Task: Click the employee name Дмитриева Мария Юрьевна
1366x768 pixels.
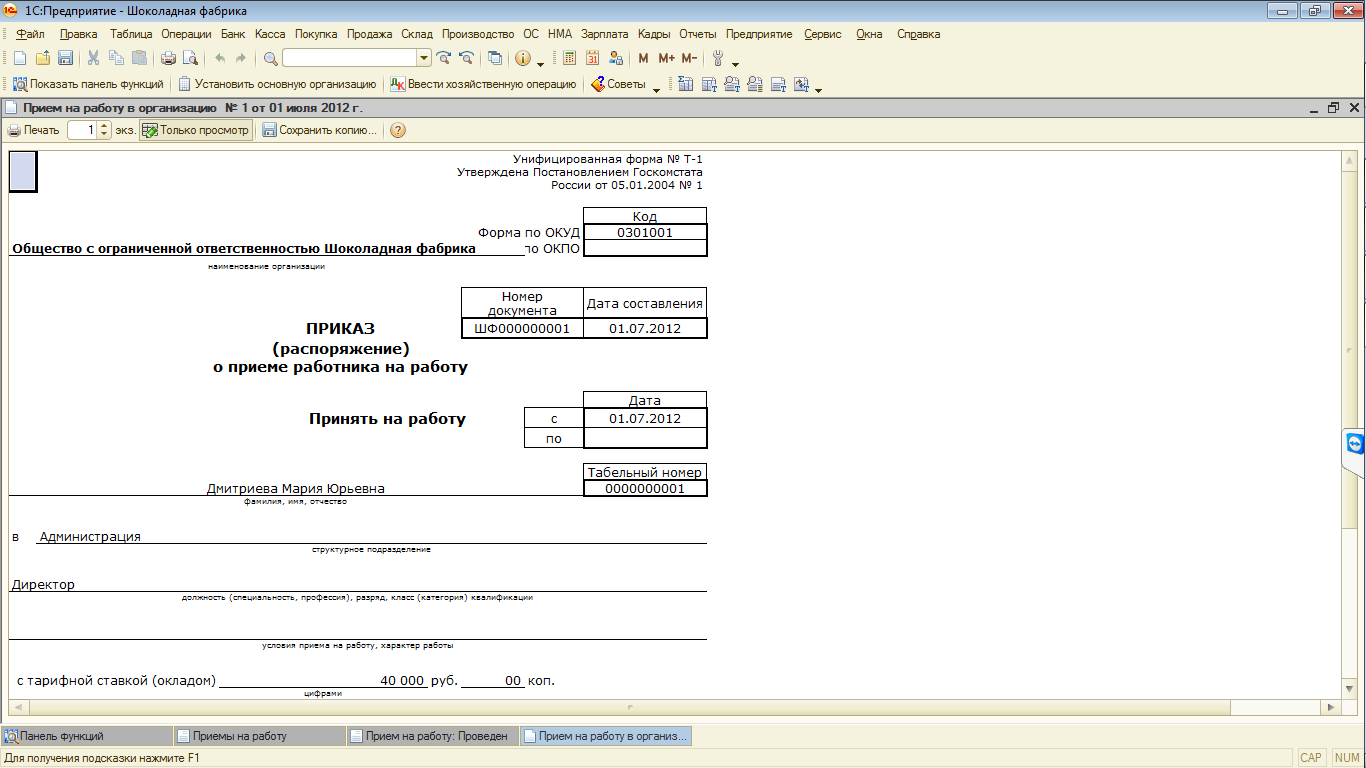Action: (x=295, y=489)
